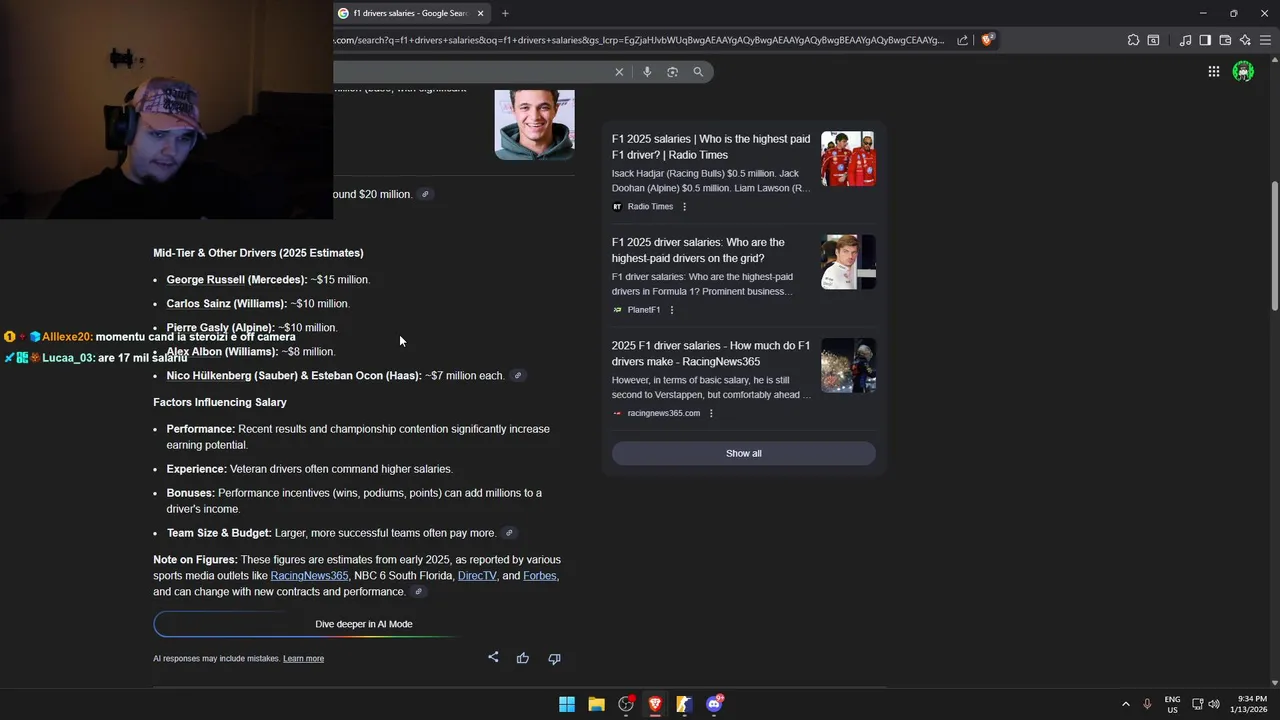Viewport: 1280px width, 720px height.
Task: Click the Show all sources button
Action: [x=743, y=453]
